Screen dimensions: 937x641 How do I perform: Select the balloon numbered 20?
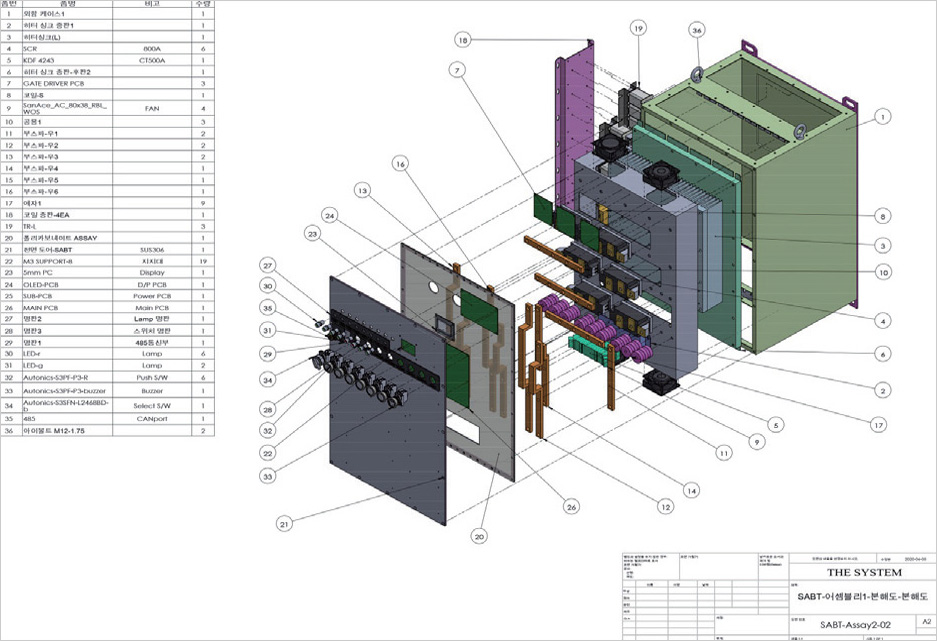coord(479,537)
